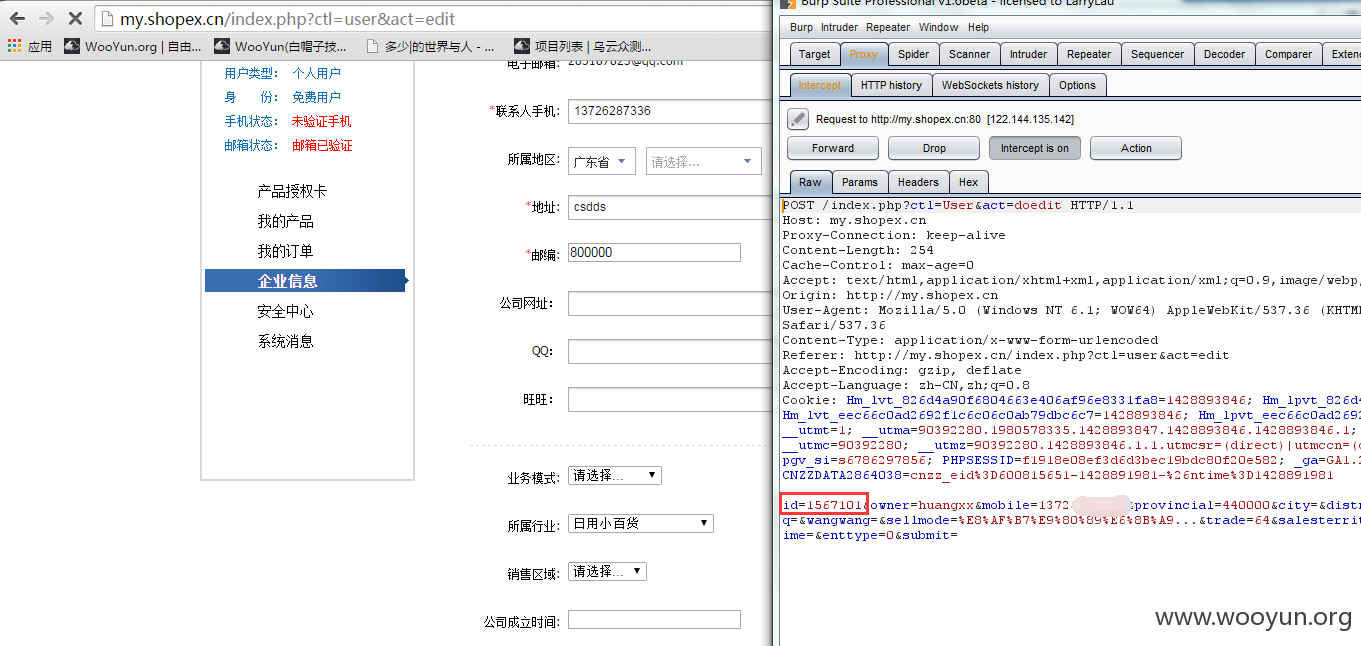Screen dimensions: 1361x646
Task: Switch to the Proxy tab
Action: point(864,54)
